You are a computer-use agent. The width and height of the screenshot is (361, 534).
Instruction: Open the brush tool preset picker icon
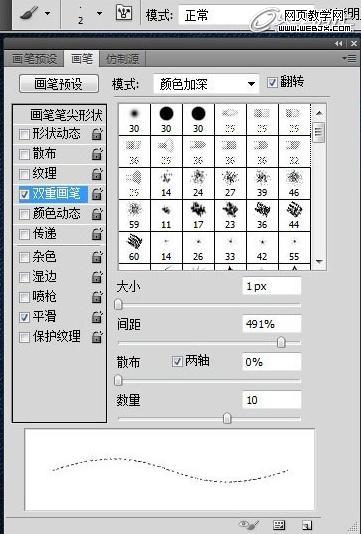point(29,13)
